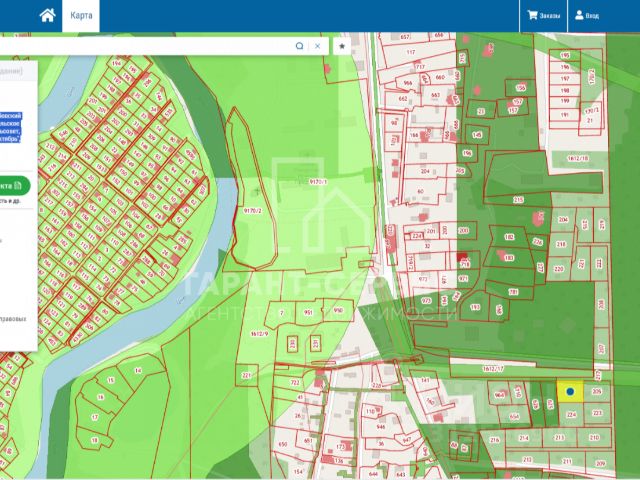The height and width of the screenshot is (480, 640).
Task: Select parcel labeled 173
Action: point(341,447)
